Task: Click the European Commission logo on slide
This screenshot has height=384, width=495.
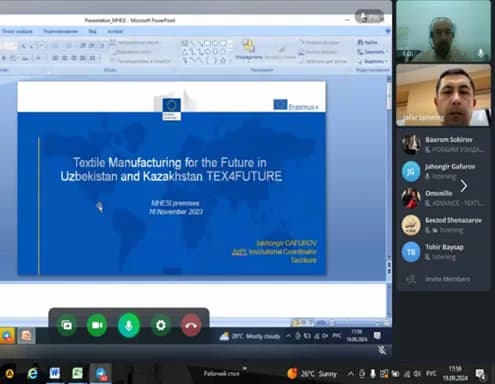Action: coord(171,109)
